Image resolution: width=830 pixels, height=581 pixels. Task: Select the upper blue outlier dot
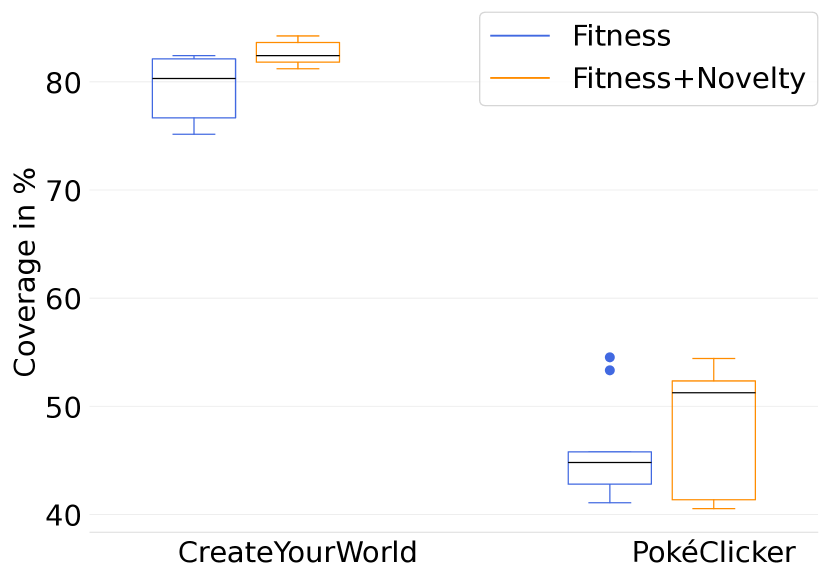(610, 357)
